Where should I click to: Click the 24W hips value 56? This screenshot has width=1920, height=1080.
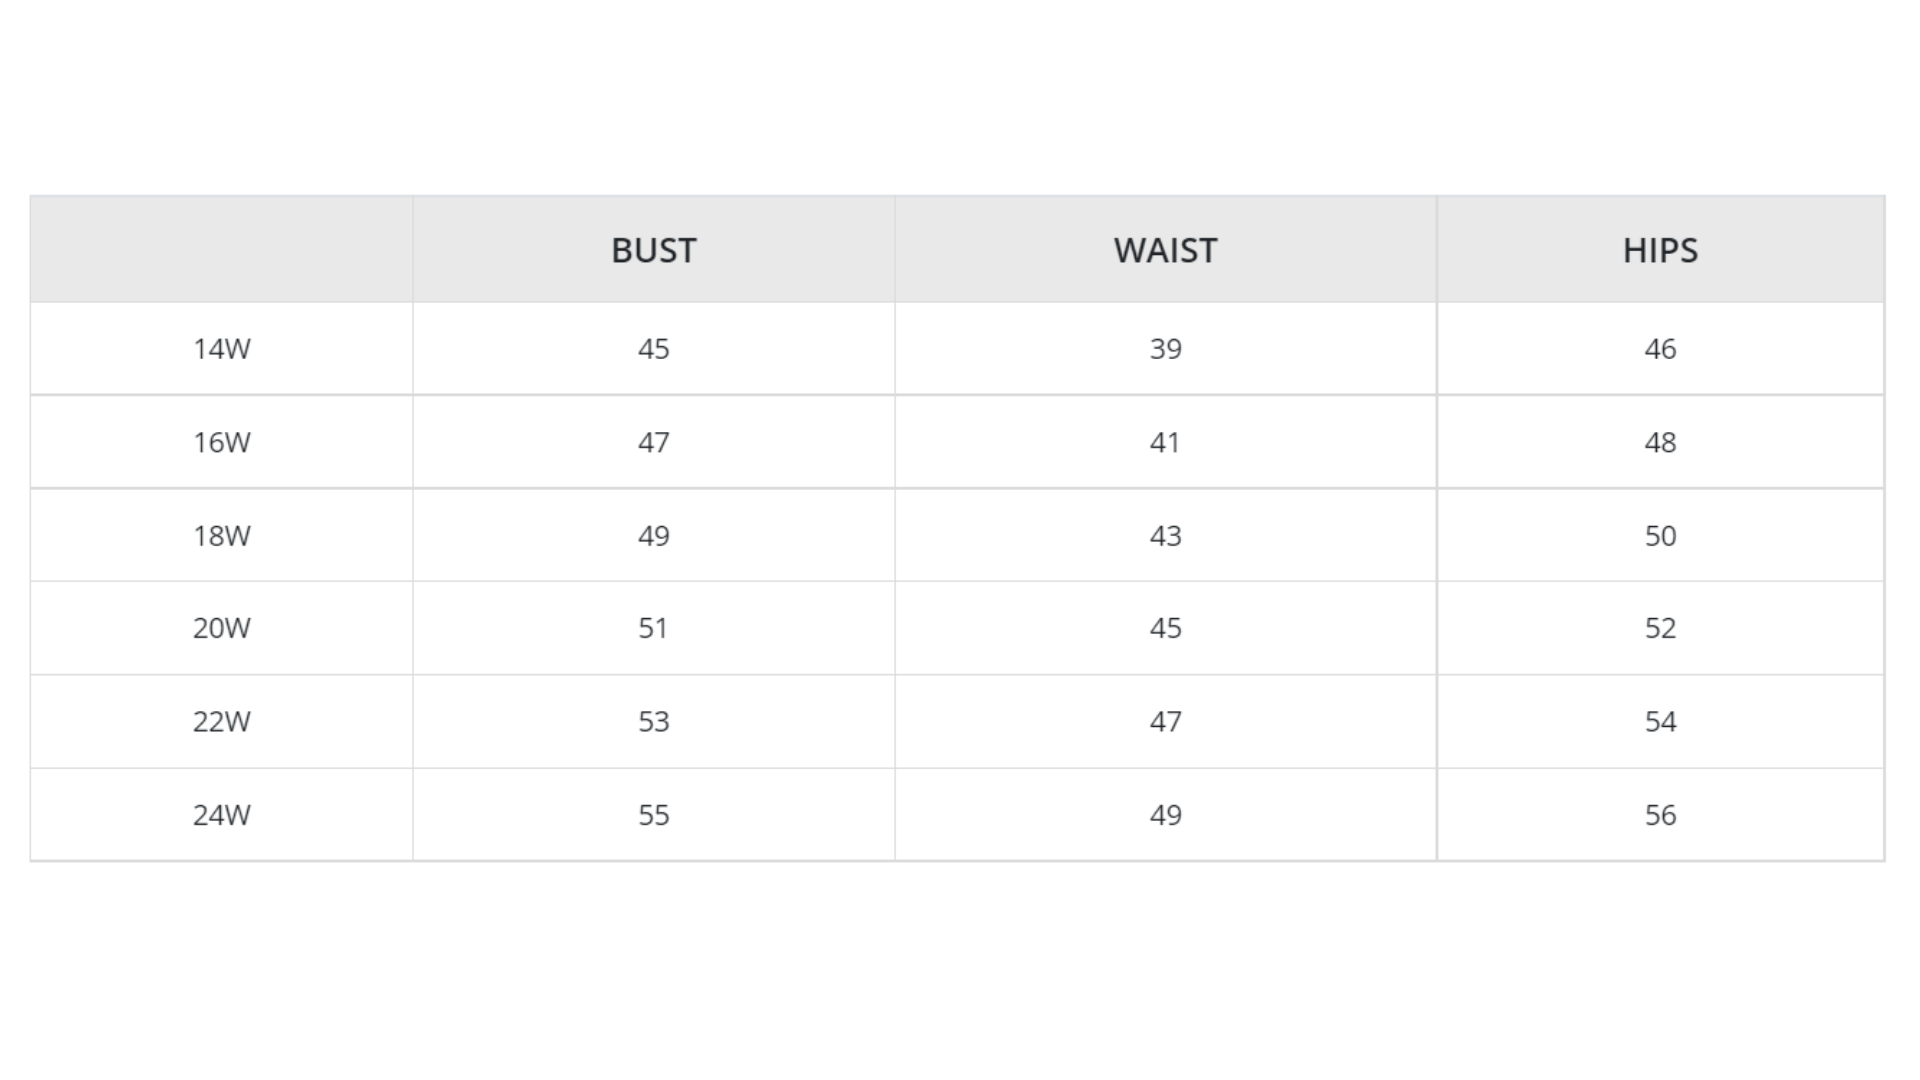(x=1660, y=815)
